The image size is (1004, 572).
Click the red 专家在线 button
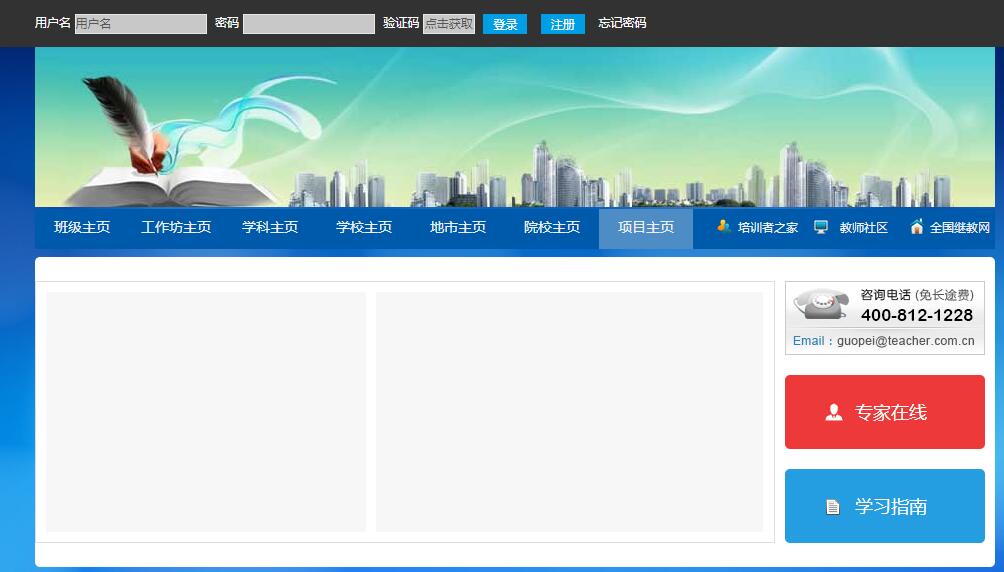(x=885, y=412)
